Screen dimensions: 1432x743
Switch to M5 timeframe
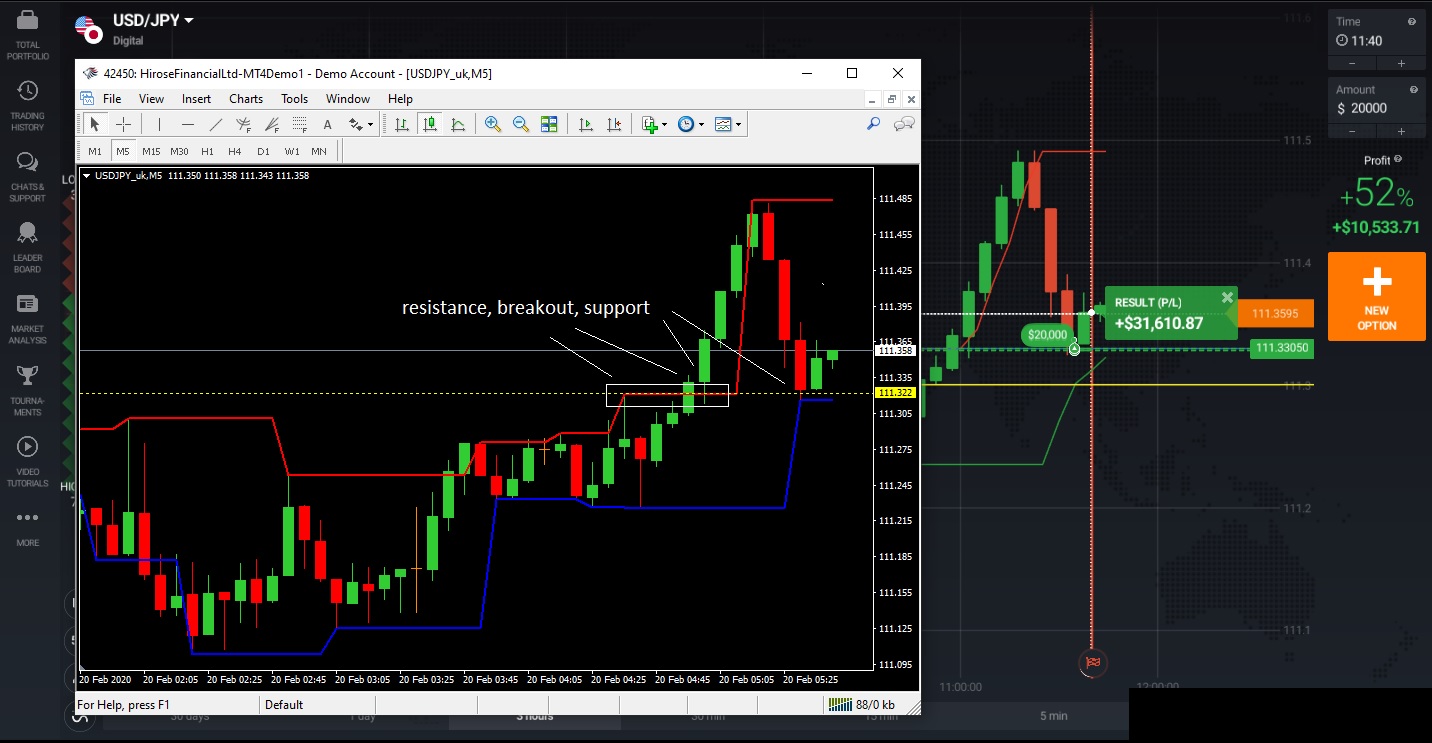[122, 151]
